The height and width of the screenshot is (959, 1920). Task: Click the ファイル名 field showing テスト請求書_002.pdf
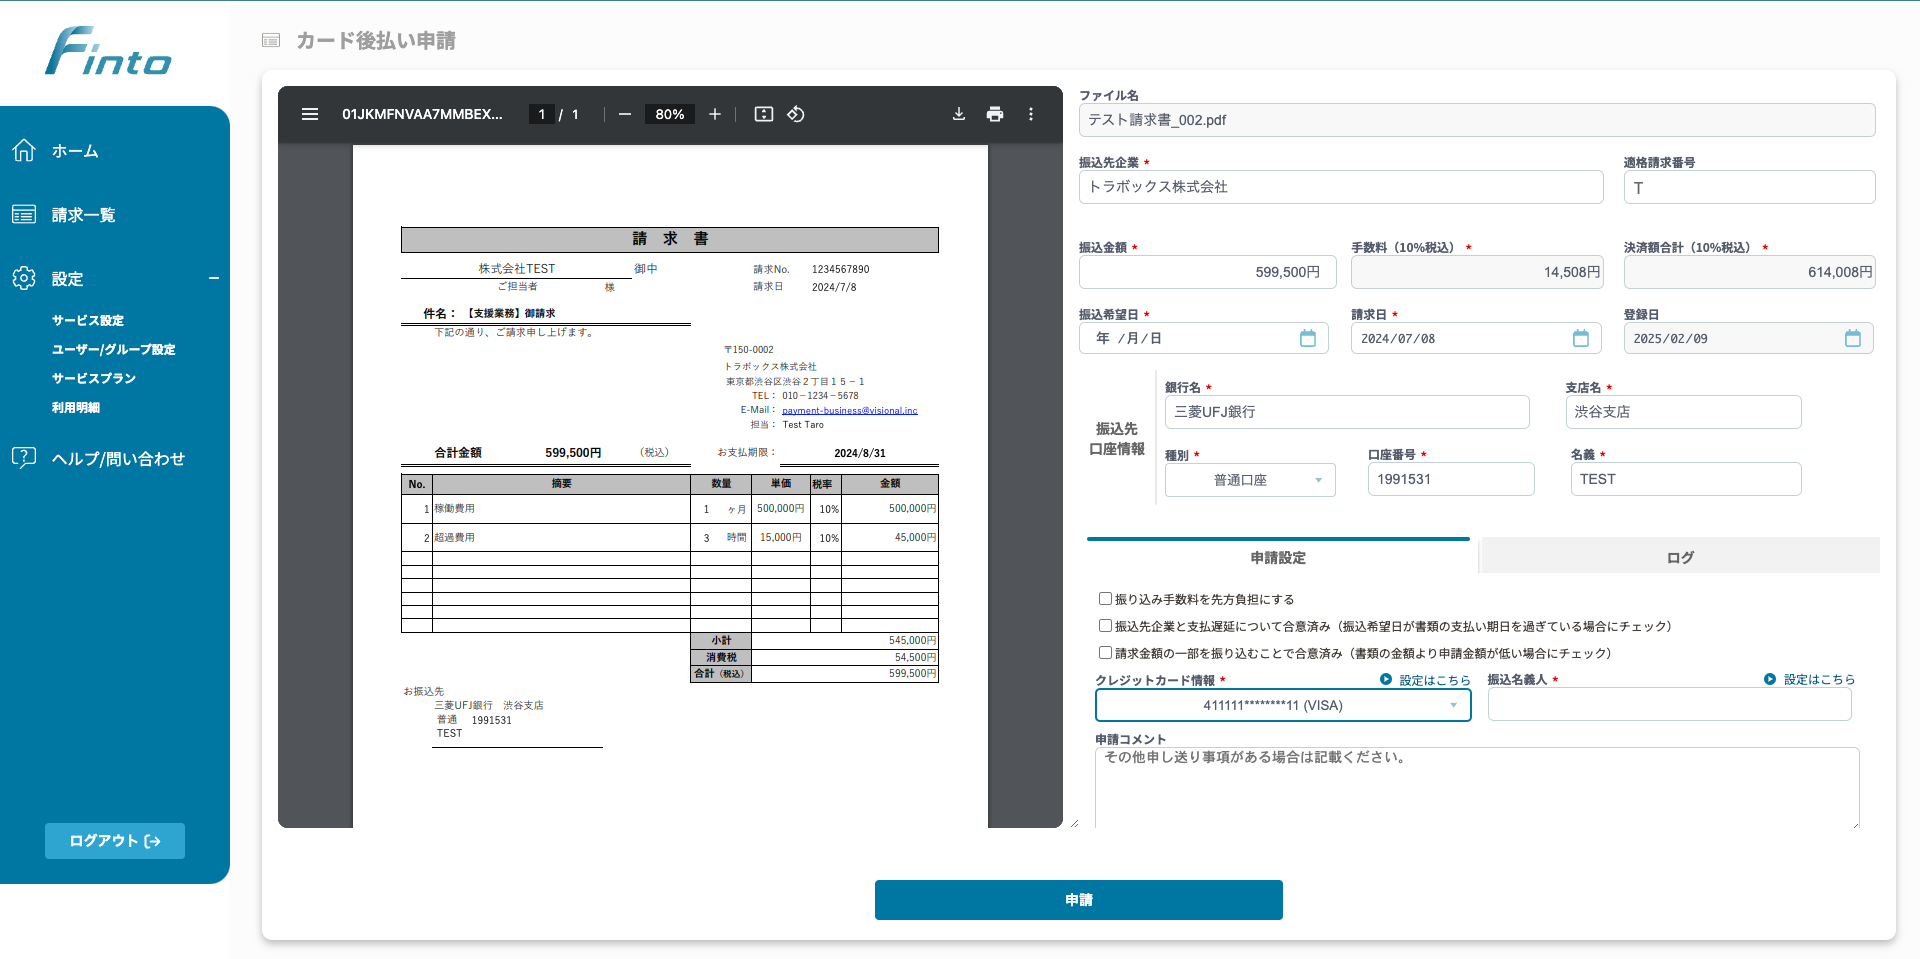click(x=1477, y=120)
